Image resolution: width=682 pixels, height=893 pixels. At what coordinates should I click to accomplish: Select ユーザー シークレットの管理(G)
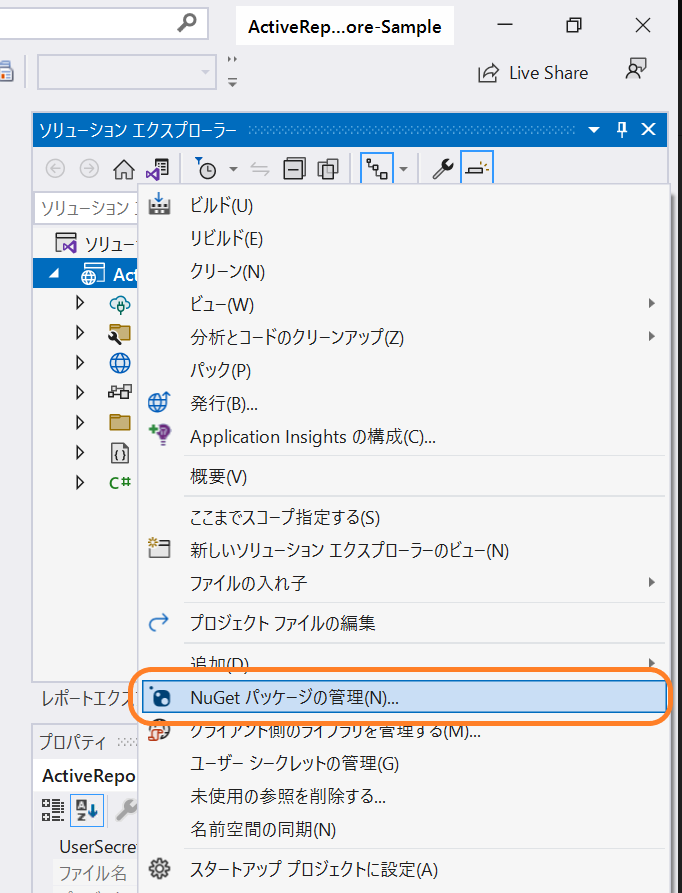coord(403,763)
